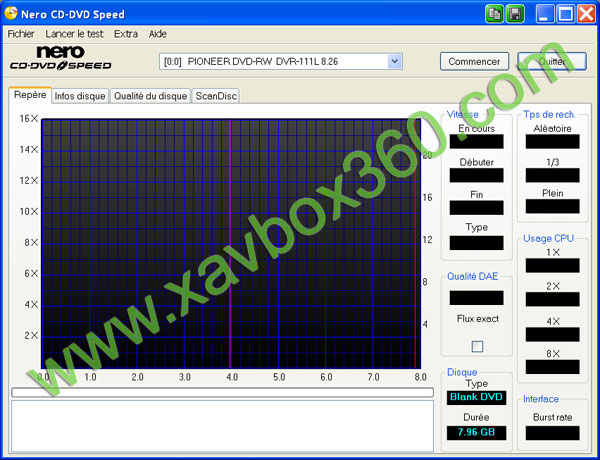This screenshot has width=600, height=460.
Task: Click the 7.96 GB duration value
Action: (x=476, y=432)
